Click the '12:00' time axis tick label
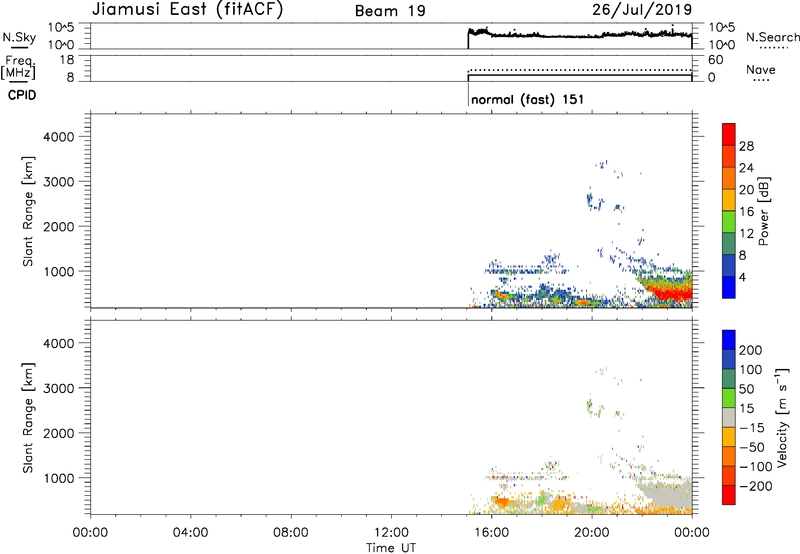 pos(391,533)
